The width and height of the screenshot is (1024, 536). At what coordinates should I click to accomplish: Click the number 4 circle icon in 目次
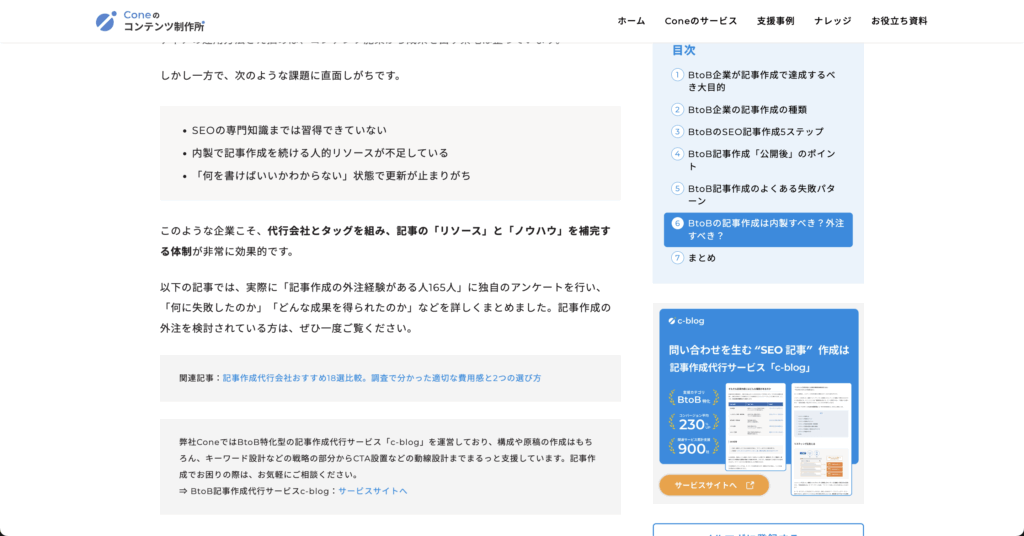[x=677, y=154]
